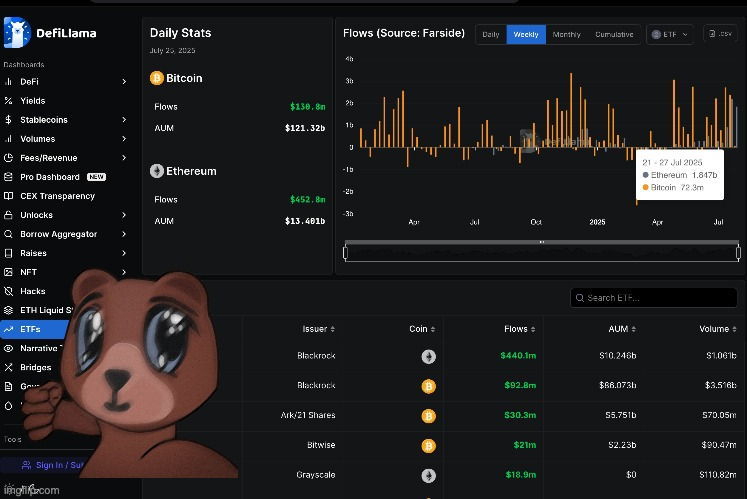Viewport: 747px width, 499px height.
Task: Click the Ethereum coin icon in Daily Stats
Action: pyautogui.click(x=157, y=171)
